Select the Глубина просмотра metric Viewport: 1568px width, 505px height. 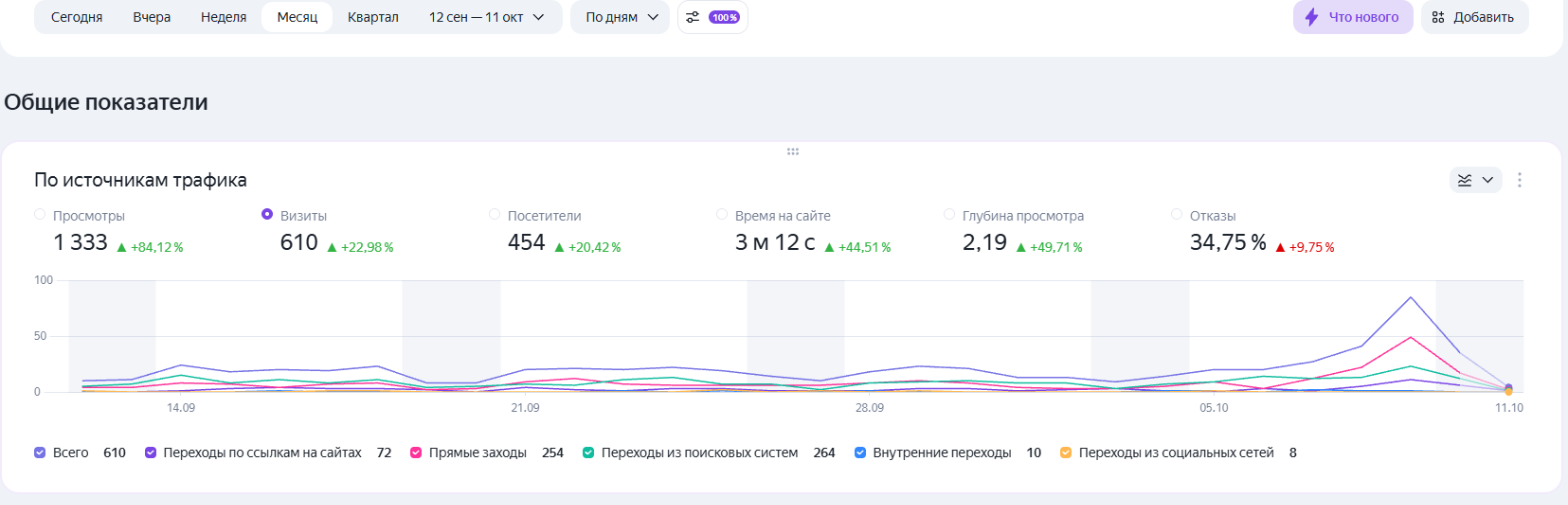pyautogui.click(x=950, y=214)
